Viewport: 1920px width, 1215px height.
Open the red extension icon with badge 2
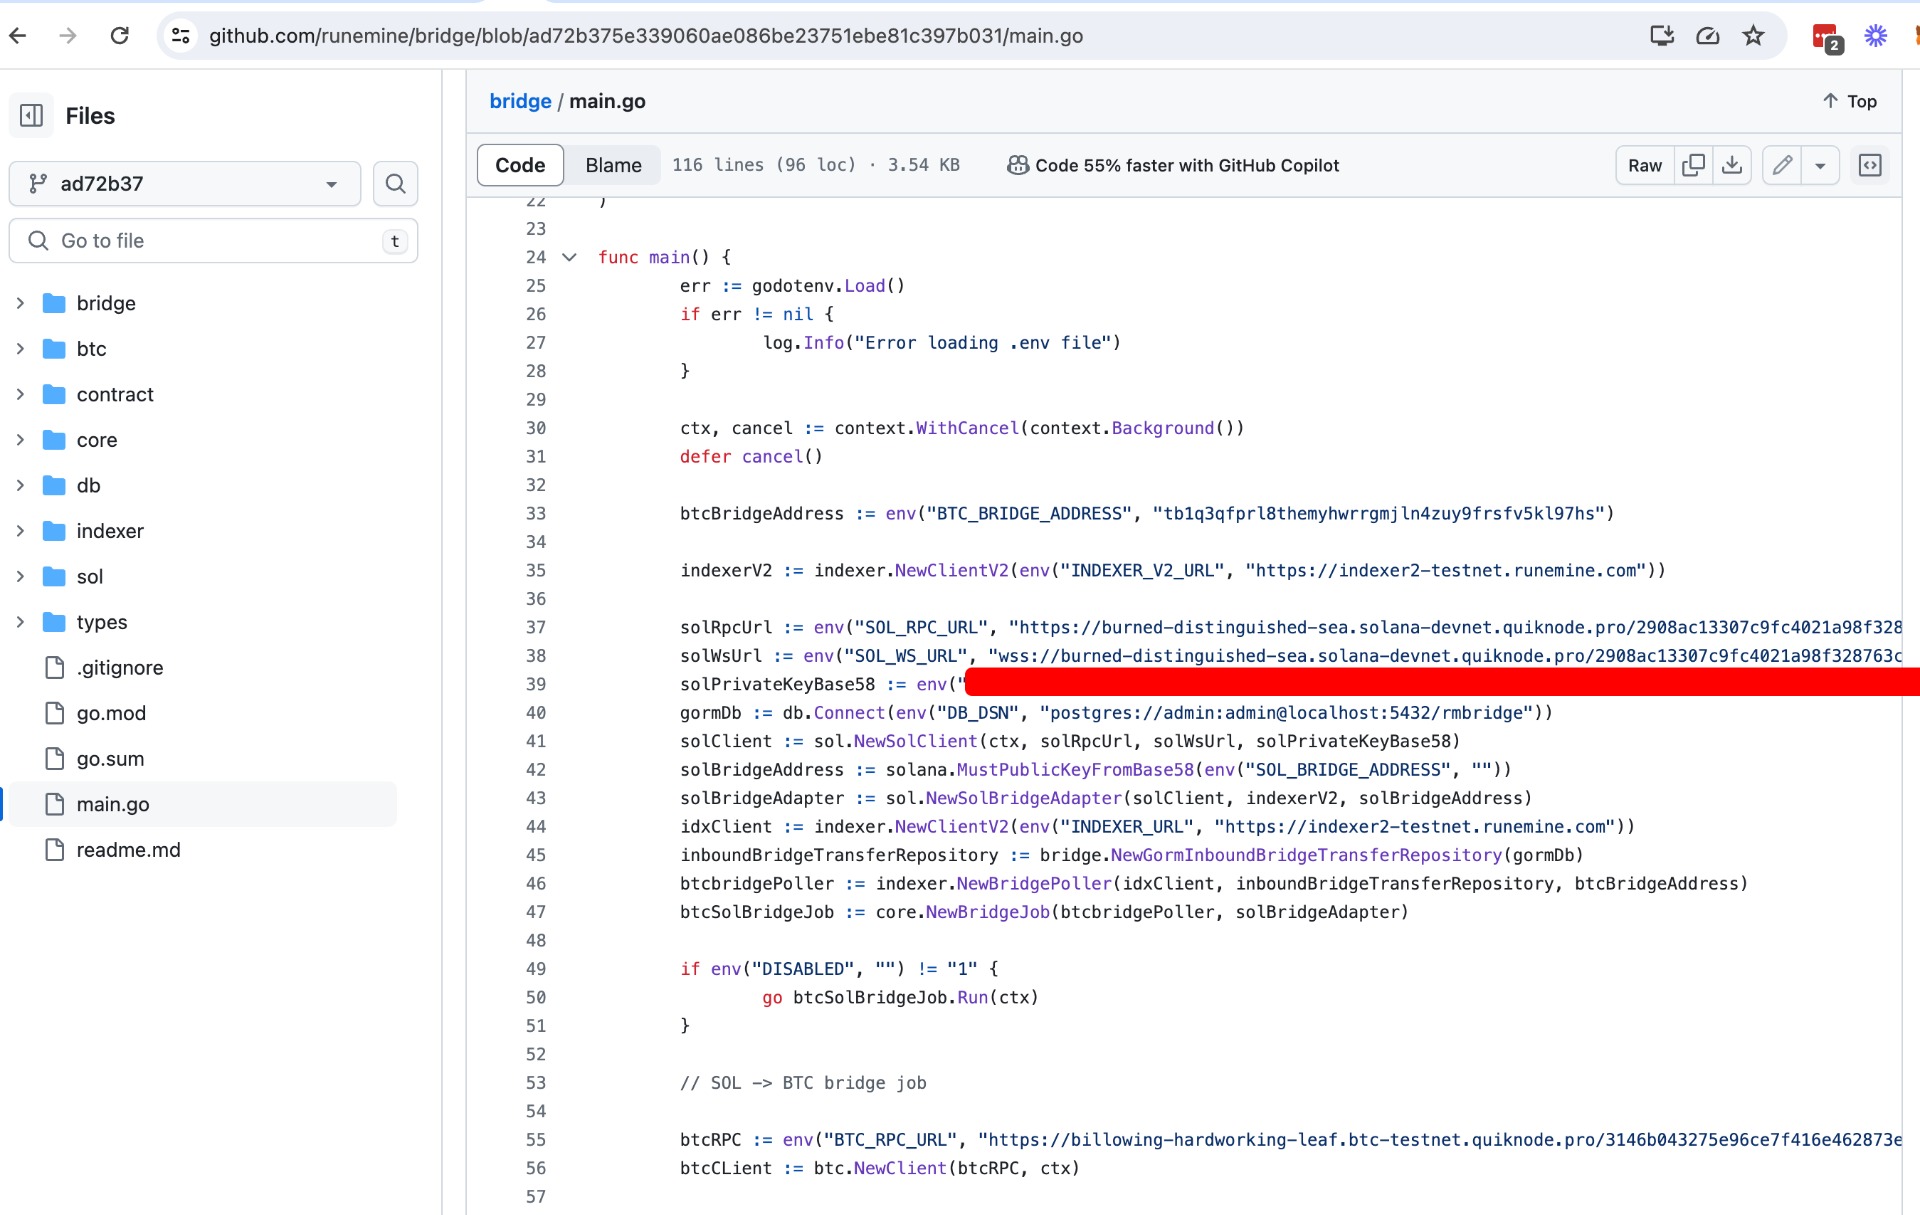1827,38
